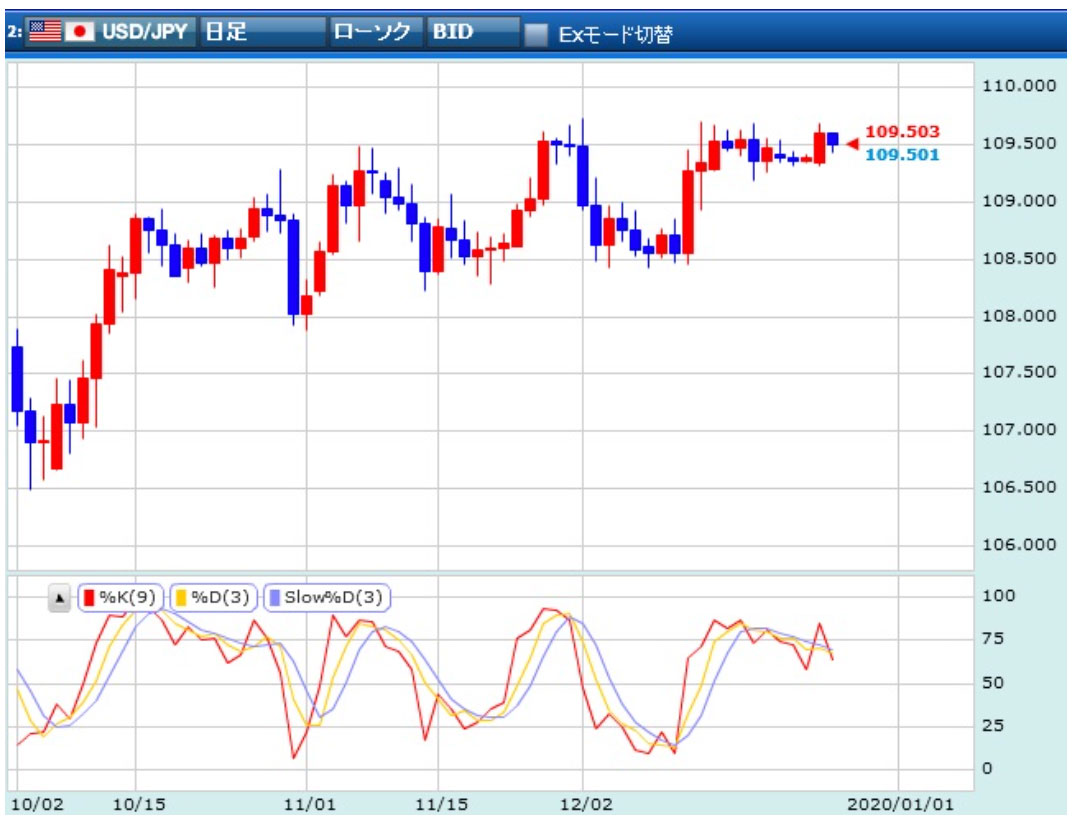This screenshot has height=820, width=1072.
Task: Click the purple Slow%D(3) color swatch
Action: 275,598
